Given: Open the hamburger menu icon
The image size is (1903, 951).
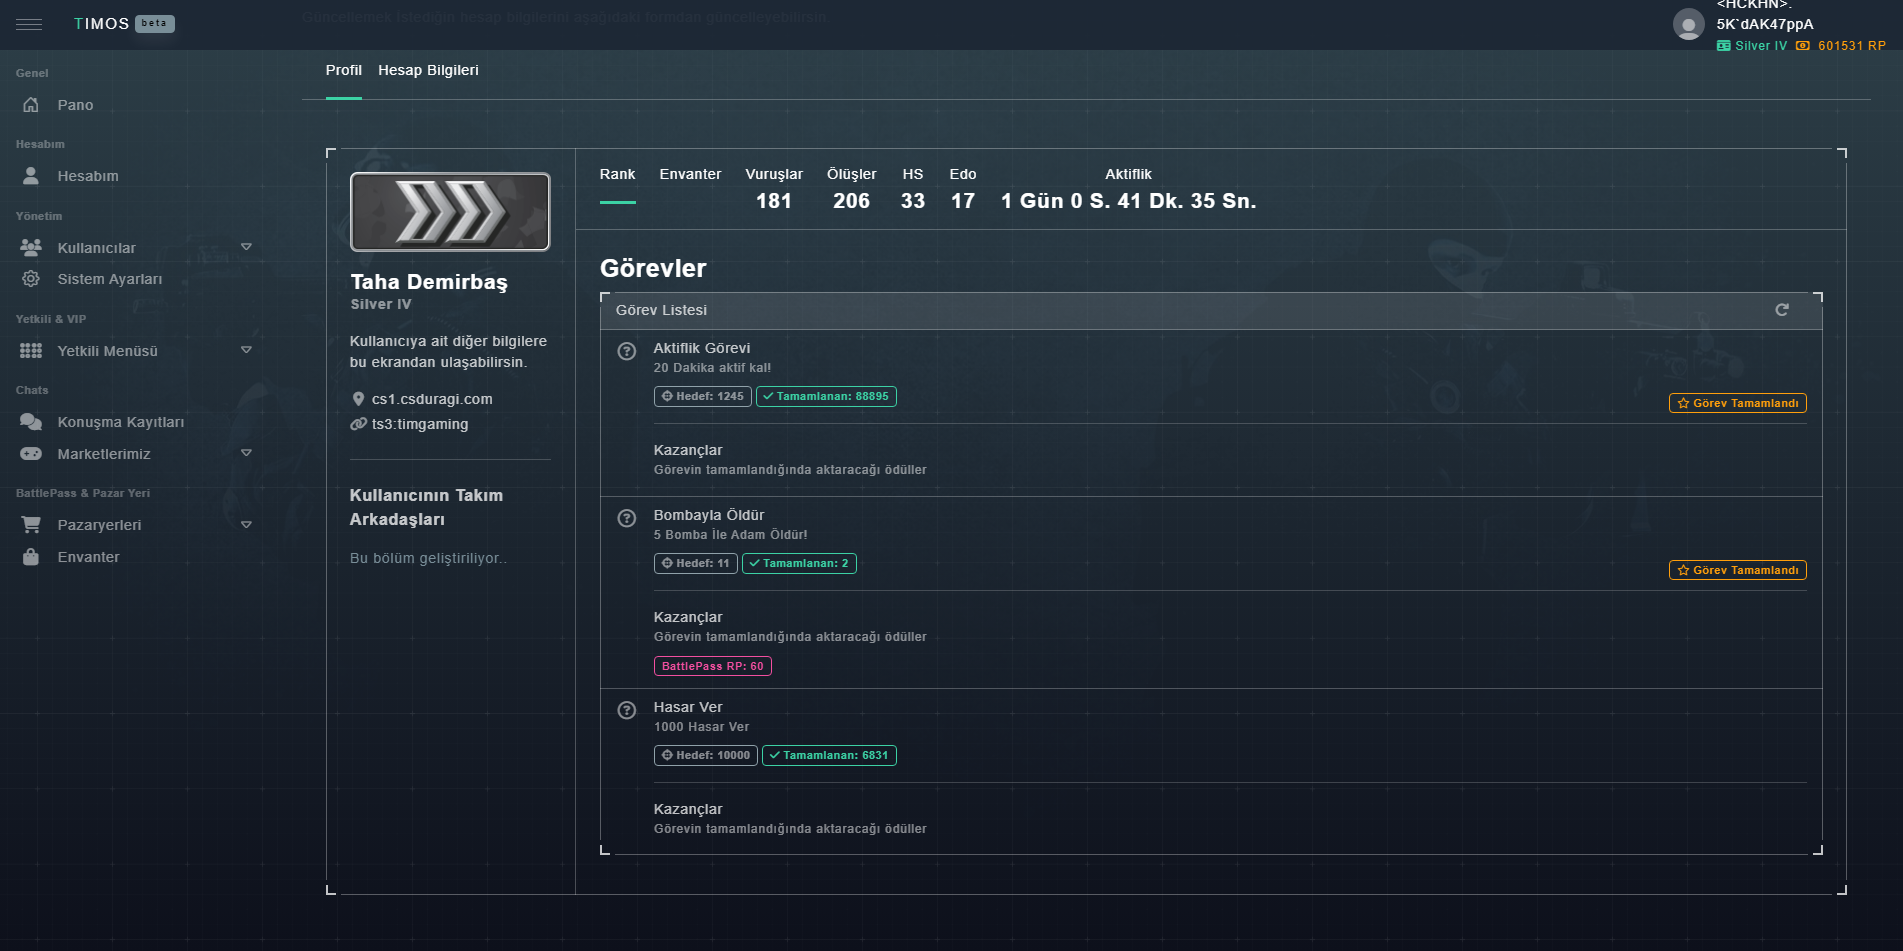Looking at the screenshot, I should 29,24.
